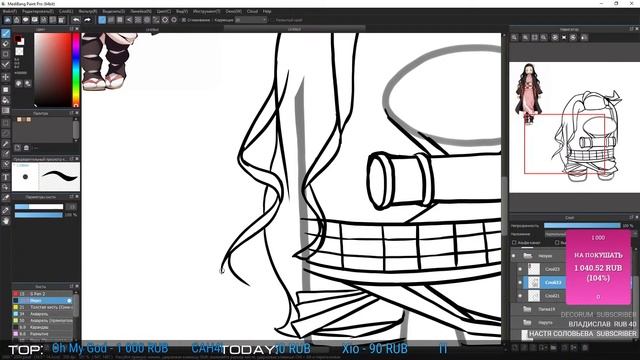Adjust the layer opacity slider
640x360 pixels.
coord(582,225)
